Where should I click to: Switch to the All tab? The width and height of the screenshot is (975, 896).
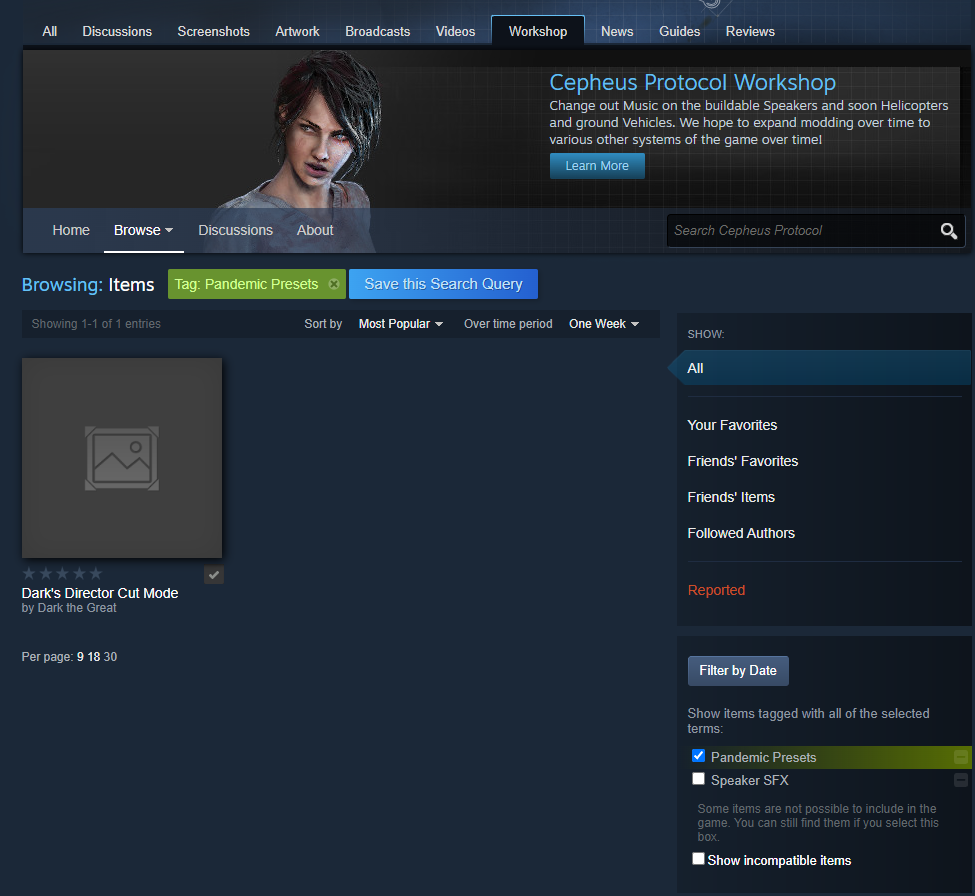[50, 31]
